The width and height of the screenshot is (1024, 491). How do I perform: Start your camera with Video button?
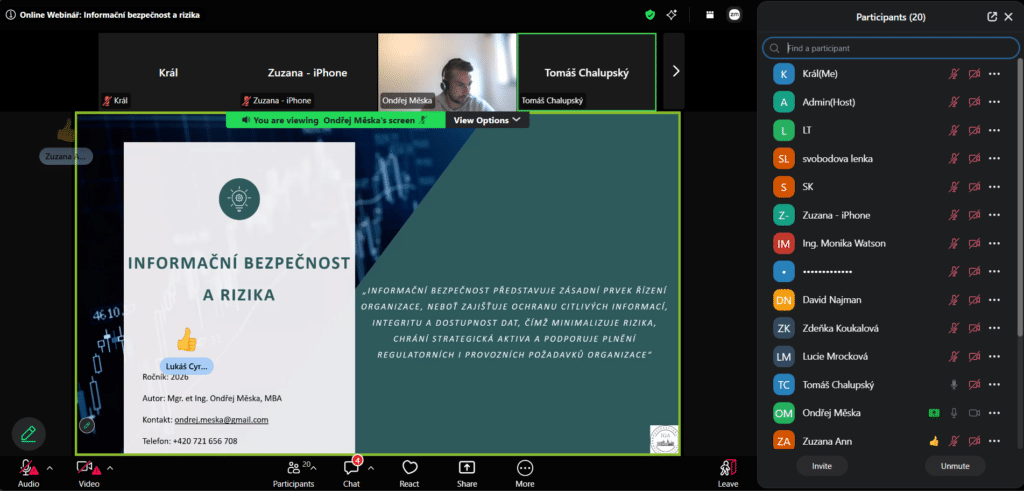pyautogui.click(x=88, y=473)
